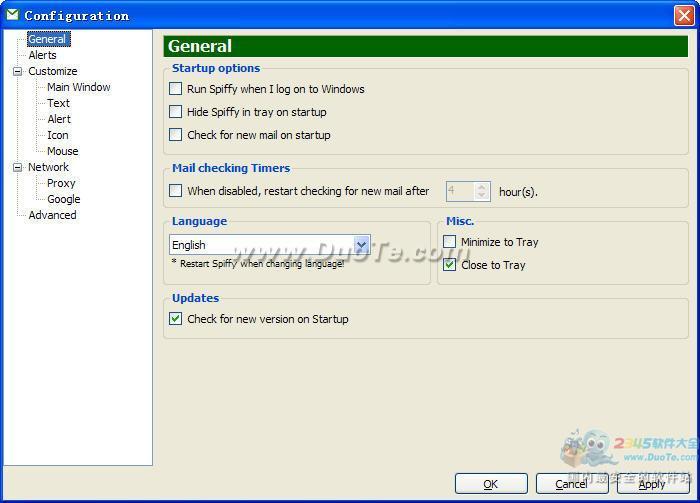Viewport: 700px width, 503px height.
Task: Enable Run Spiffy when I log on
Action: click(x=175, y=88)
